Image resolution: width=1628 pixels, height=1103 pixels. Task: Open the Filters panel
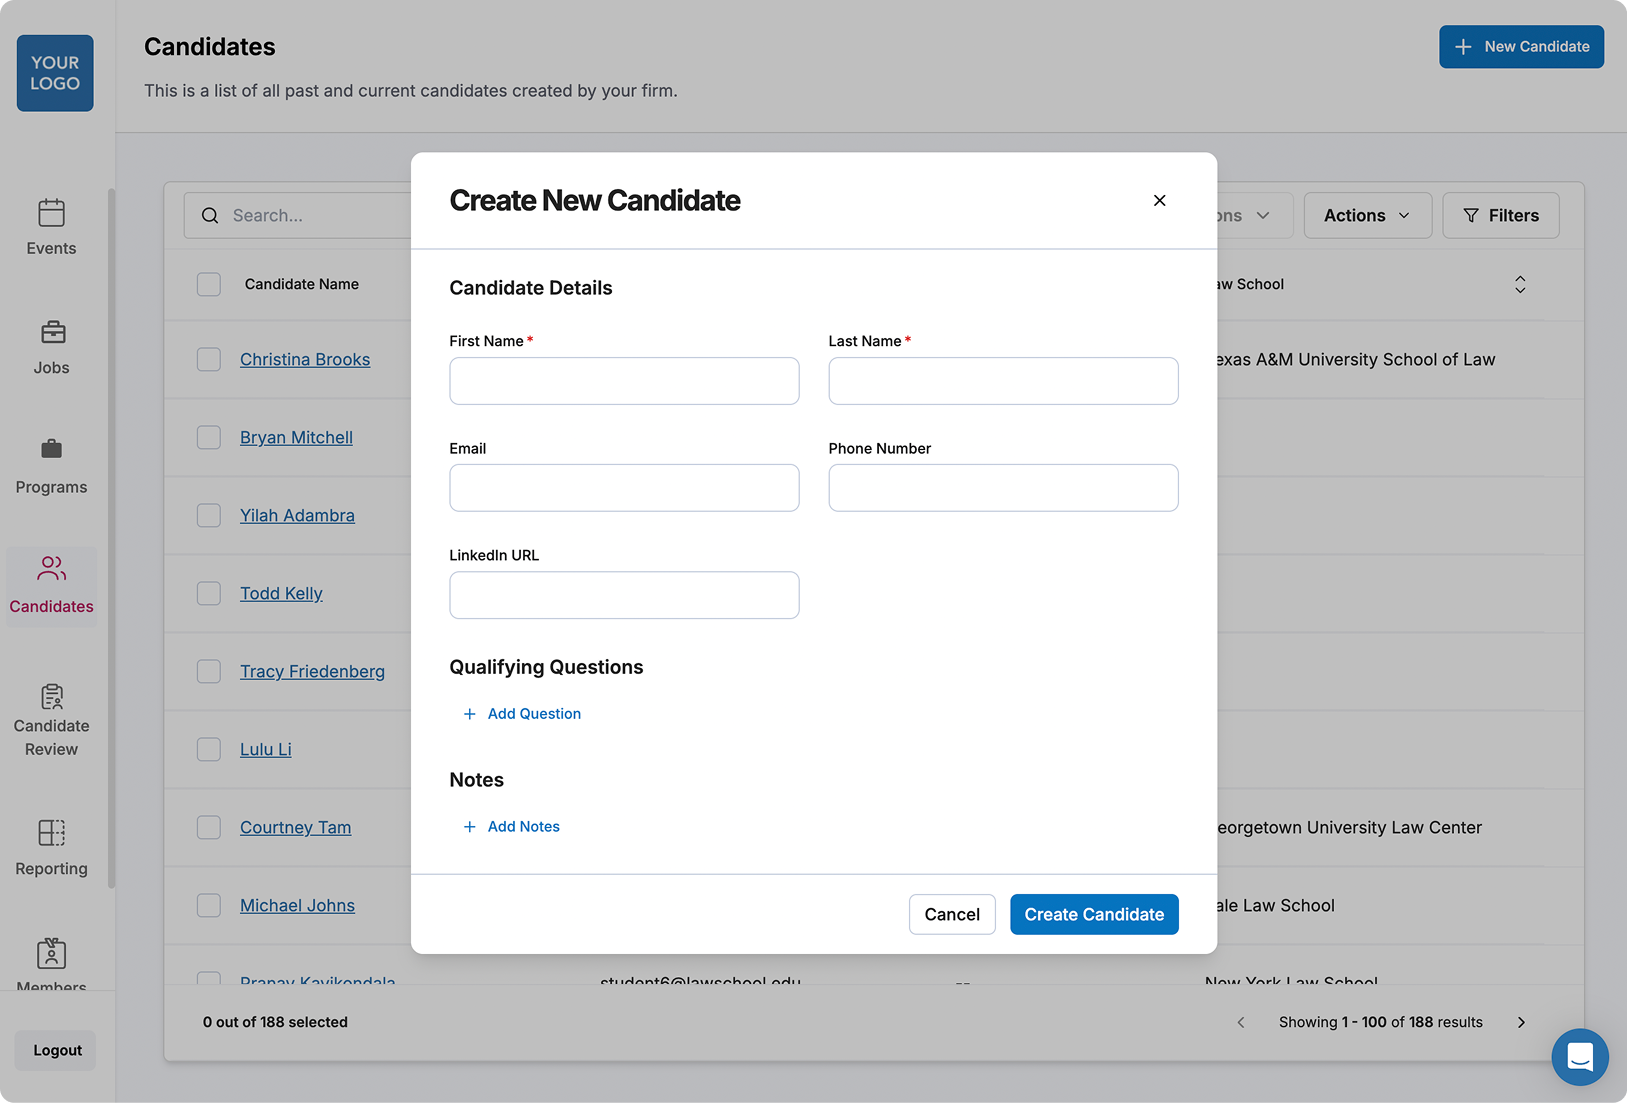coord(1500,215)
